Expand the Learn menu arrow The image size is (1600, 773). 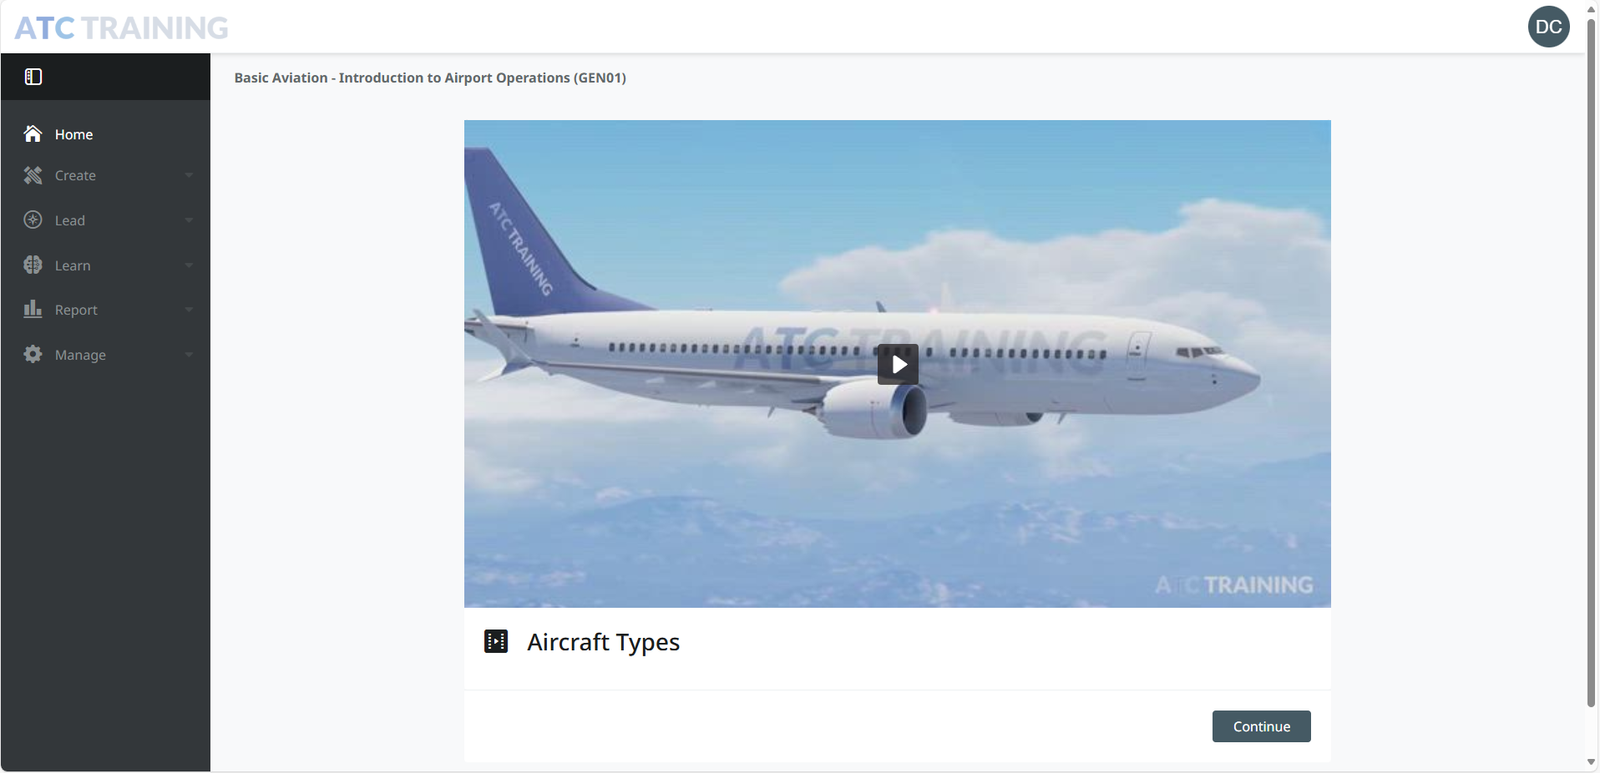[189, 265]
